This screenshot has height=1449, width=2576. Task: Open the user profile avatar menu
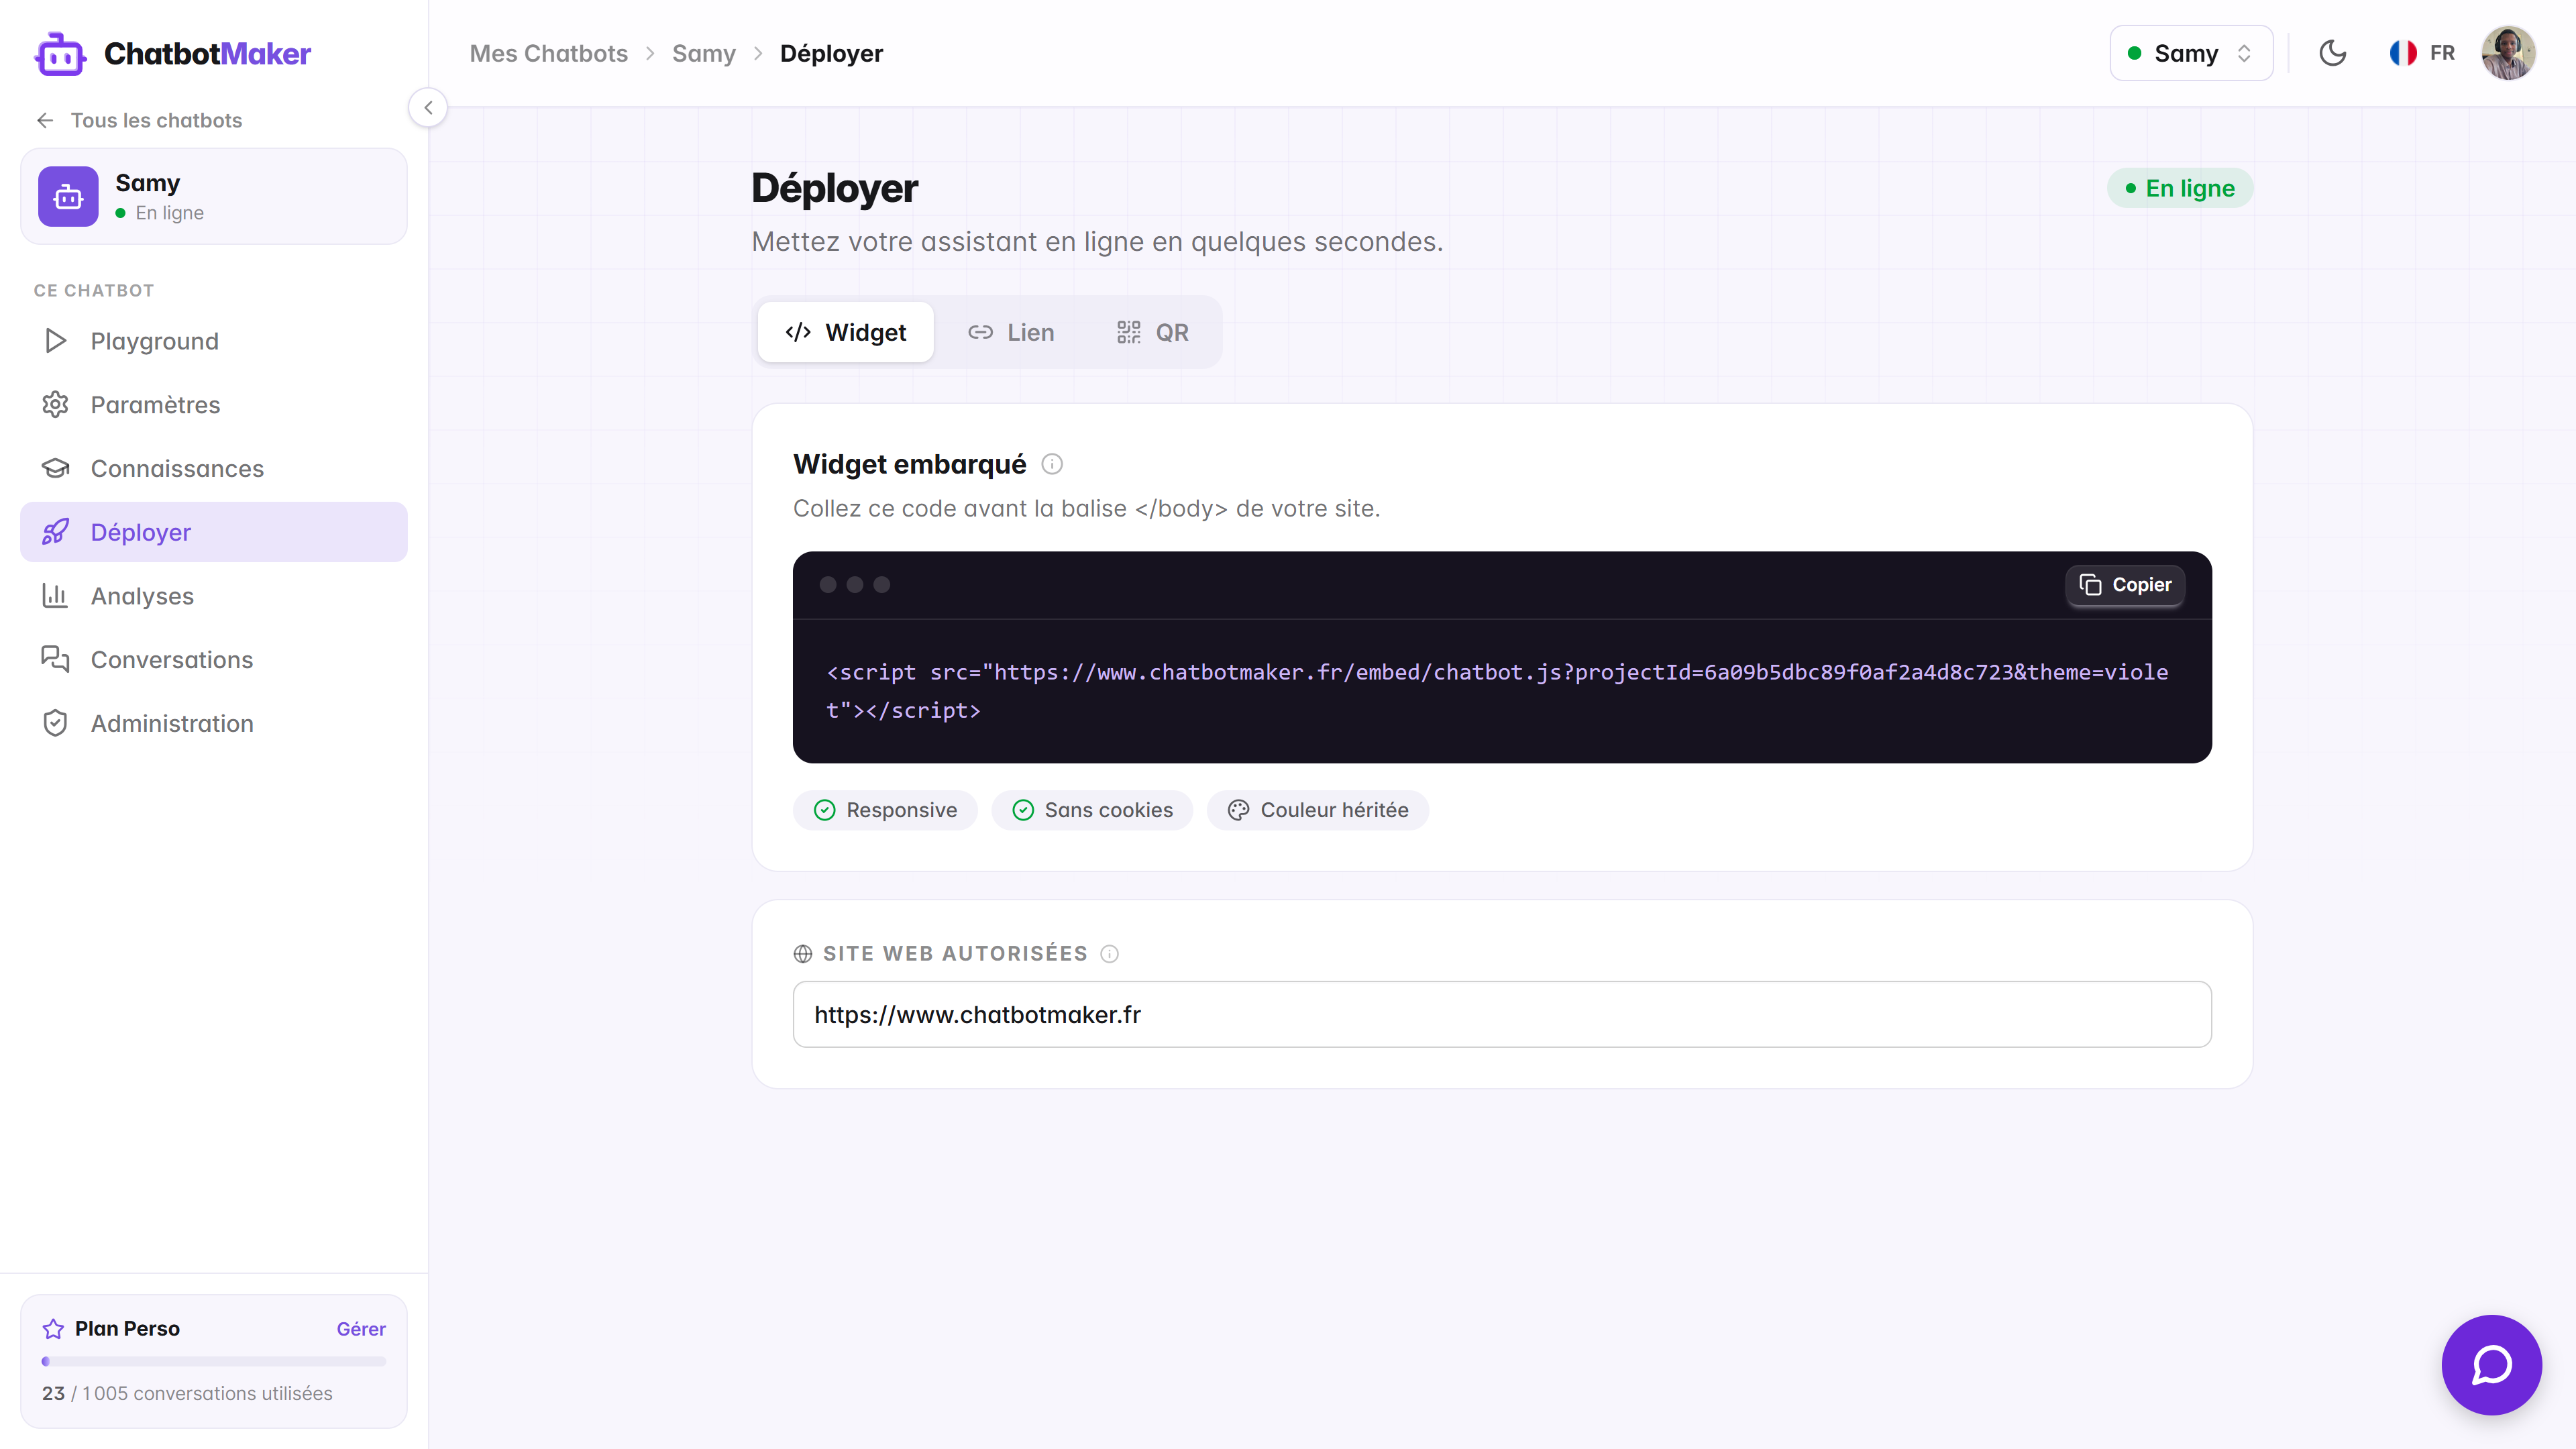click(2508, 53)
